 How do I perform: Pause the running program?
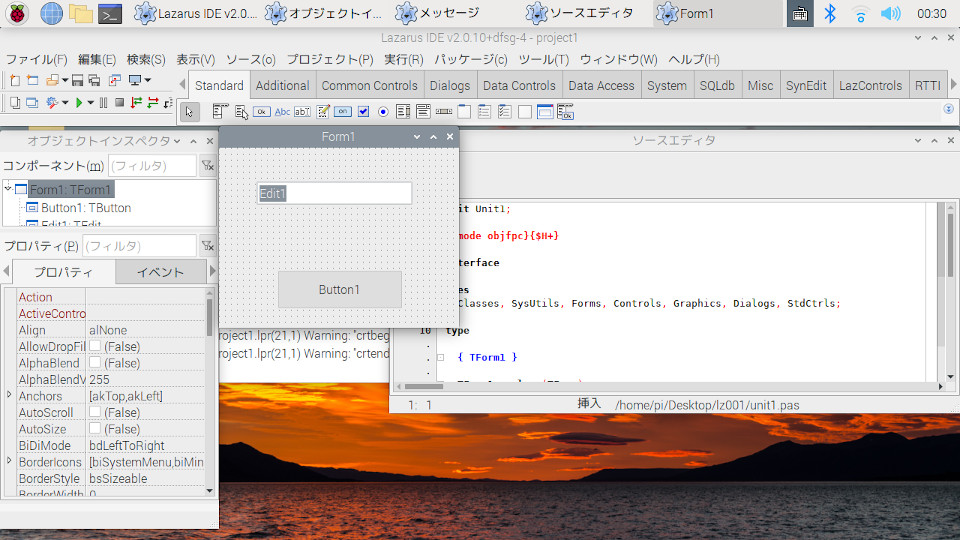103,103
